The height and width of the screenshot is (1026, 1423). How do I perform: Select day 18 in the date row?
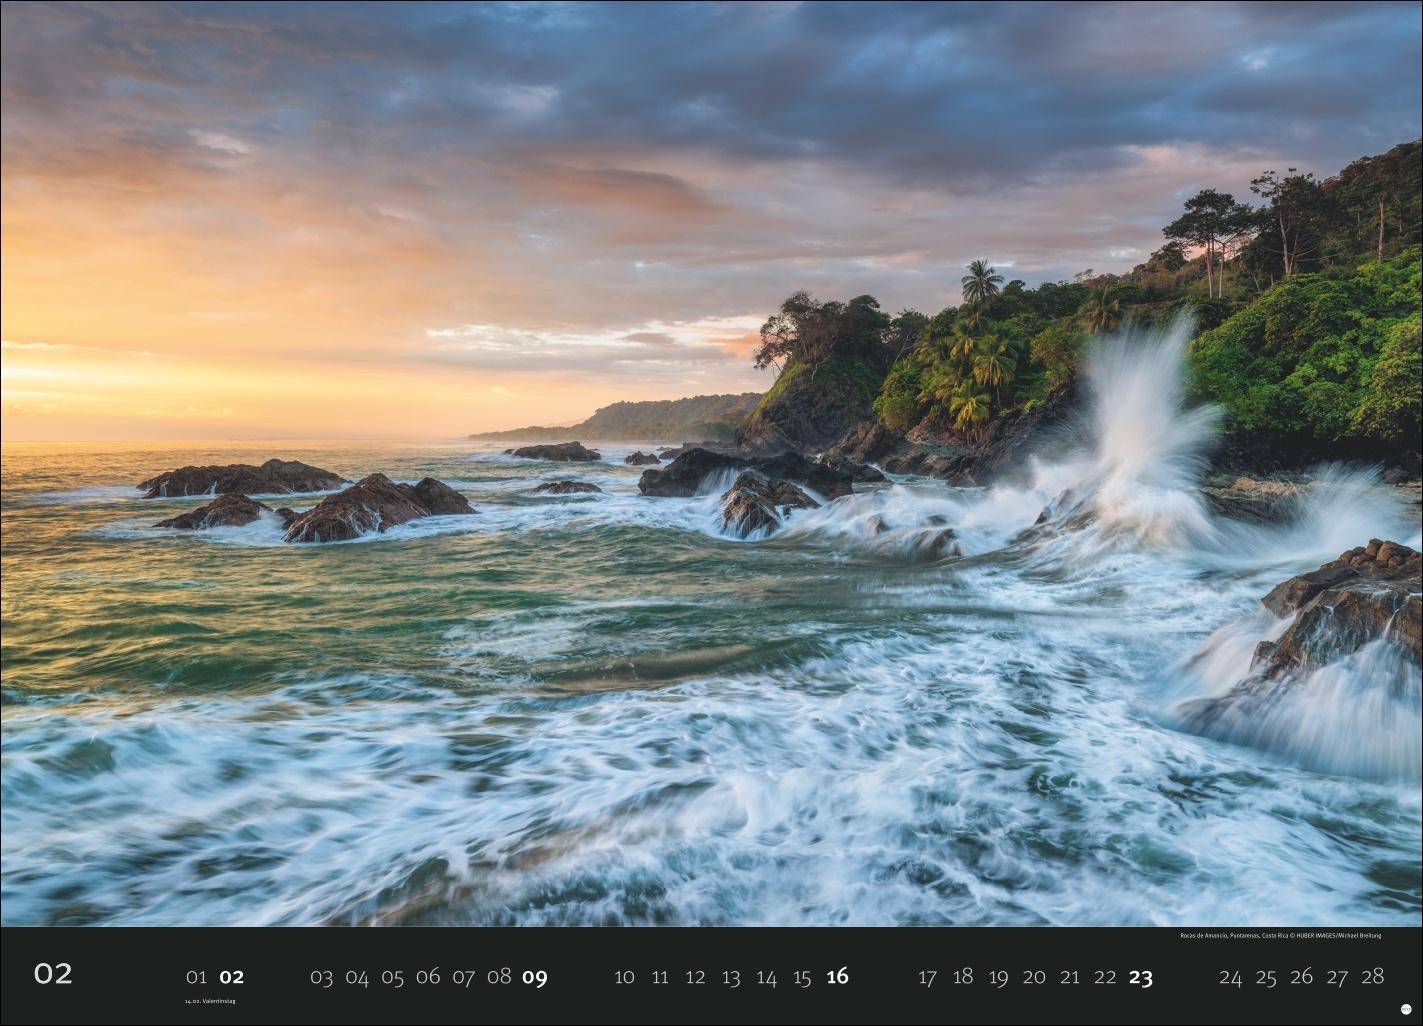click(x=963, y=977)
